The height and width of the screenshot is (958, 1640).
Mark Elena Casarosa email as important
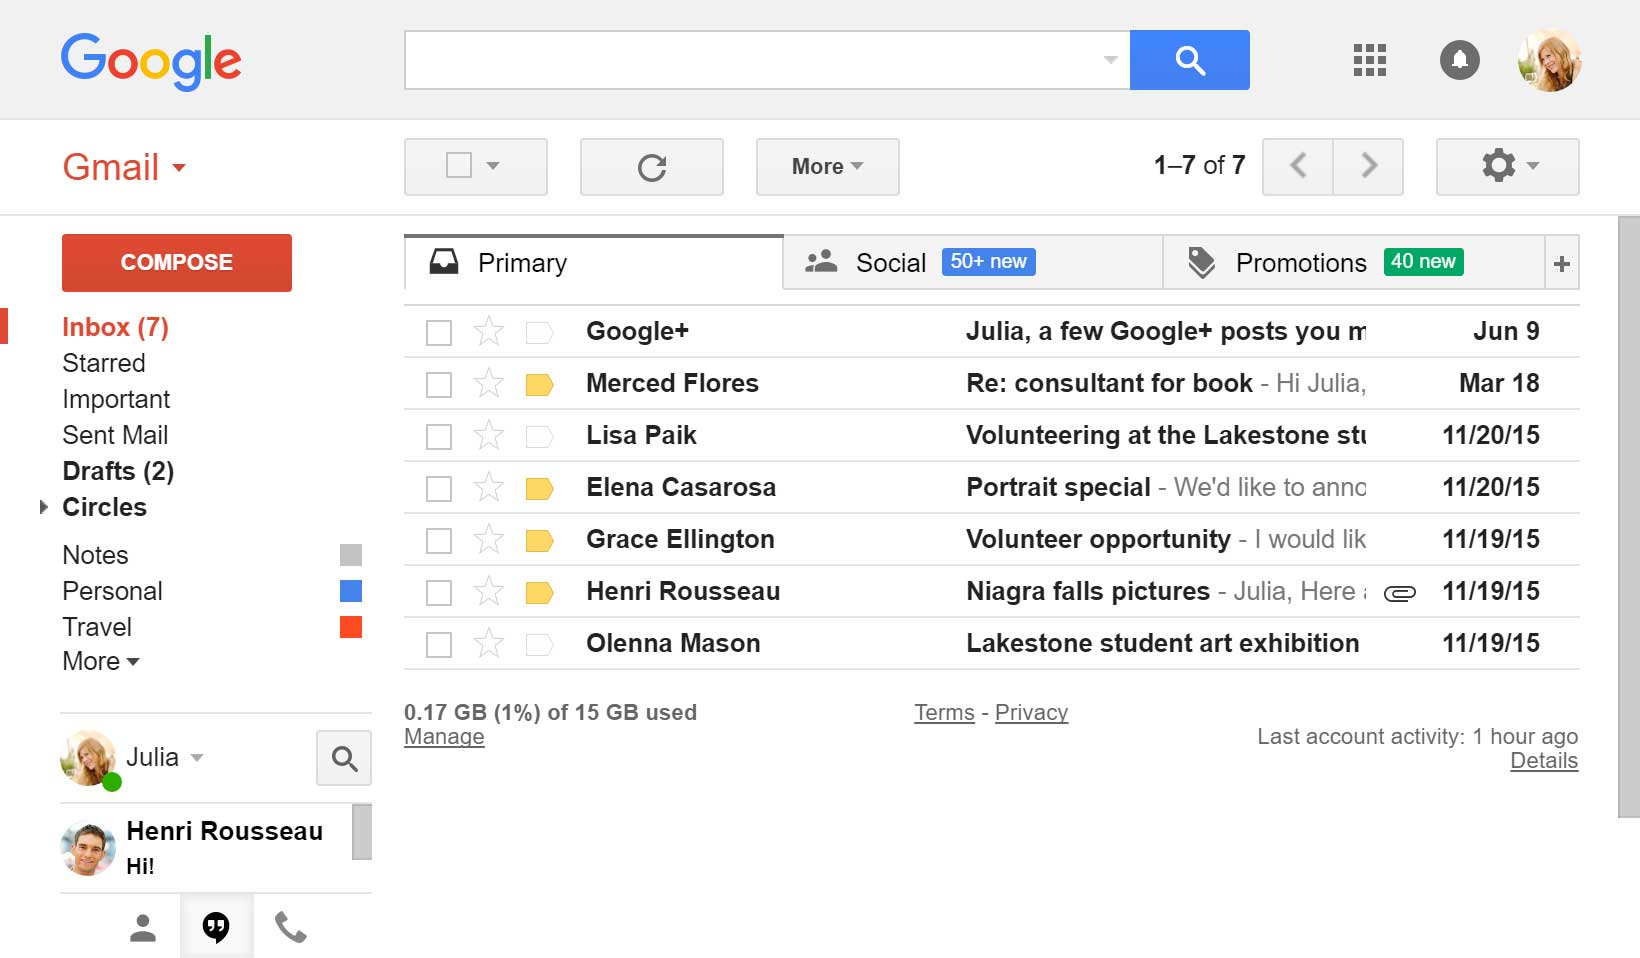point(539,488)
